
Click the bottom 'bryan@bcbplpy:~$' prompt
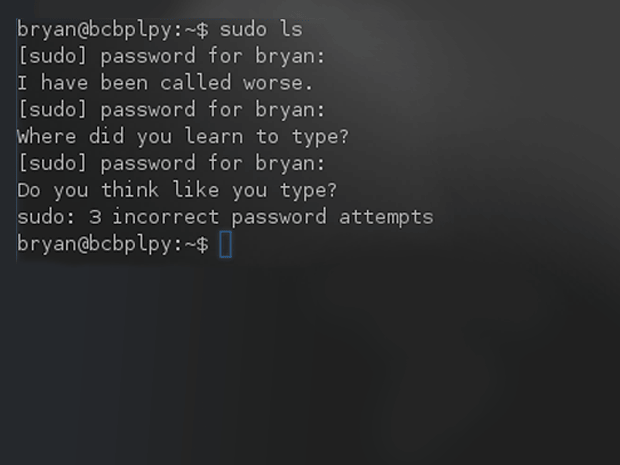[x=113, y=244]
